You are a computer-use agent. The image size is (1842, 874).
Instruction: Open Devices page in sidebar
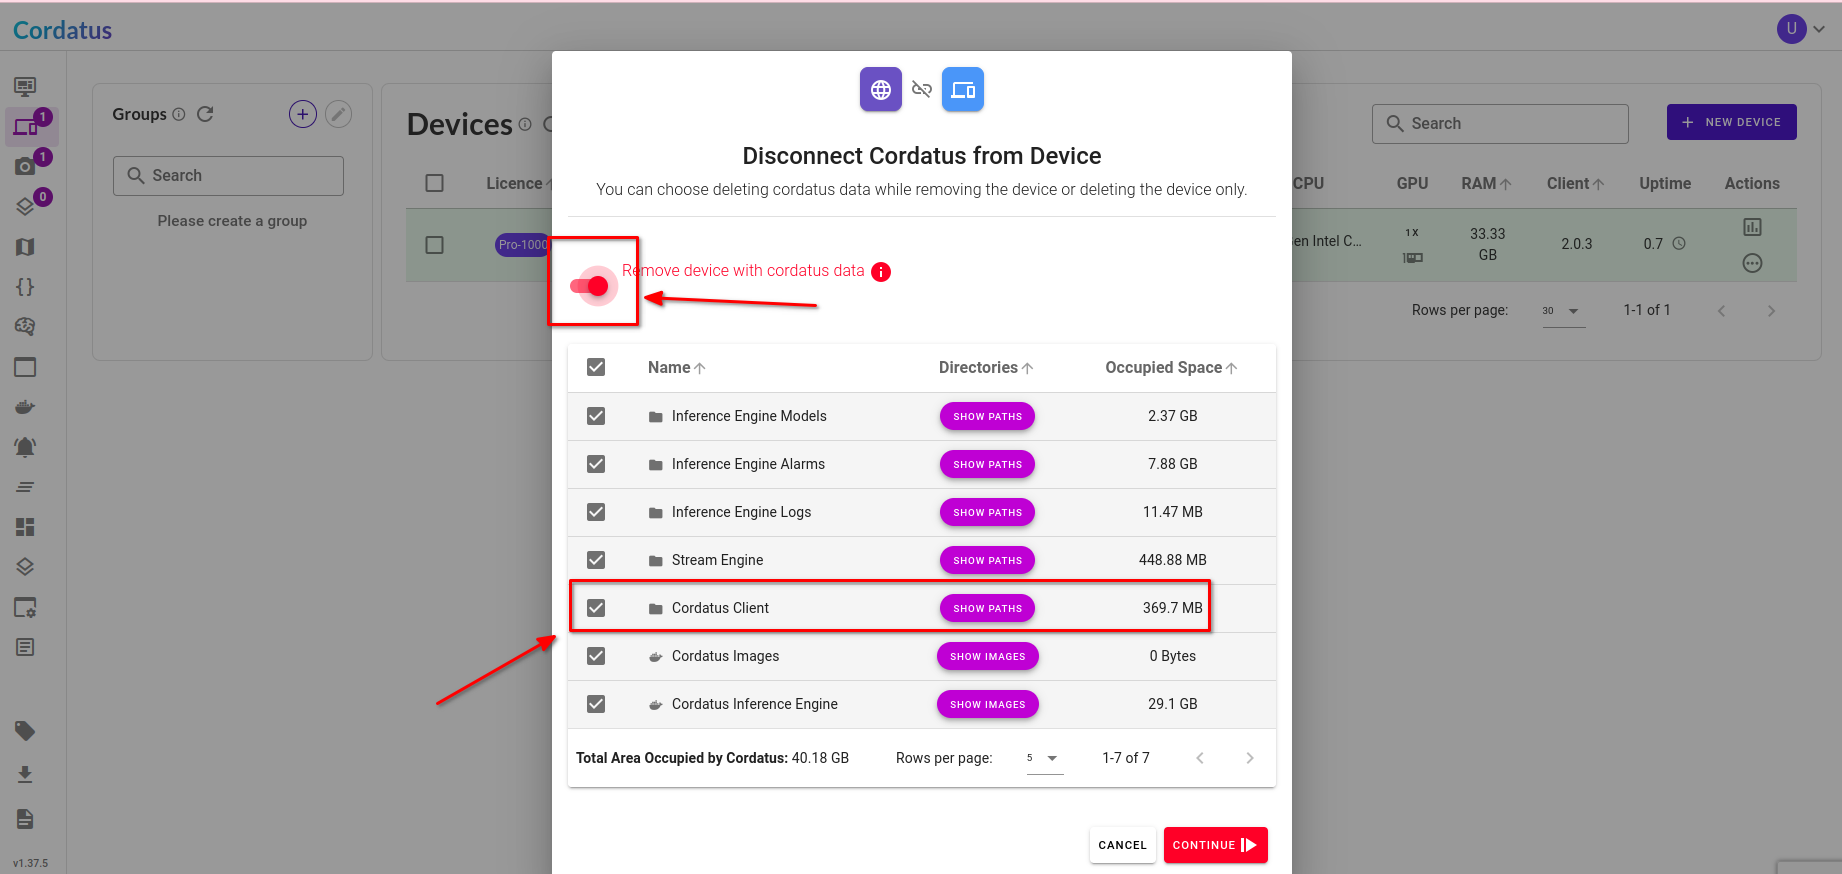coord(25,127)
